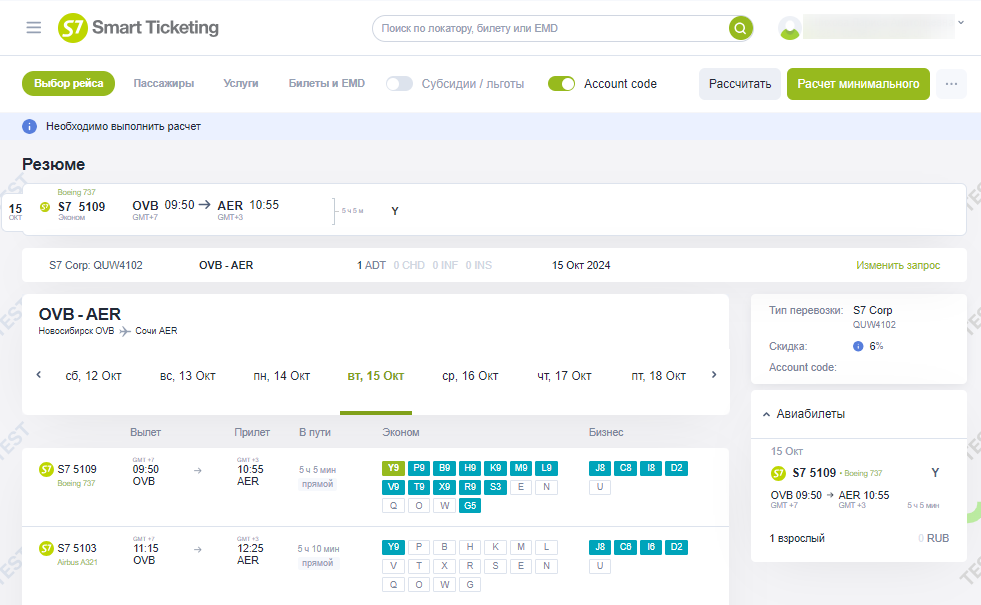Select the date пт, 18 Окт
This screenshot has width=981, height=605.
click(658, 376)
